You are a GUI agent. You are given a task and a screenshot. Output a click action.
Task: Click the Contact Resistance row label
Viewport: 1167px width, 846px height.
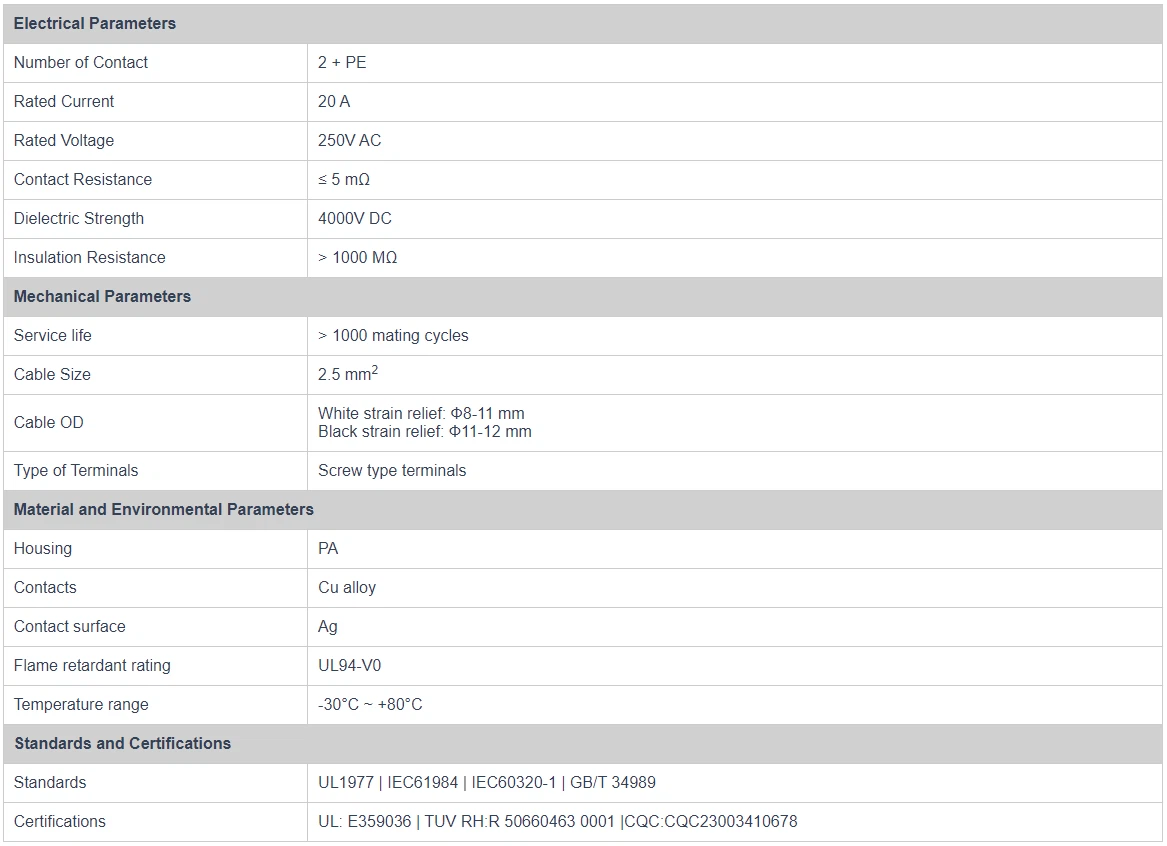(x=83, y=179)
